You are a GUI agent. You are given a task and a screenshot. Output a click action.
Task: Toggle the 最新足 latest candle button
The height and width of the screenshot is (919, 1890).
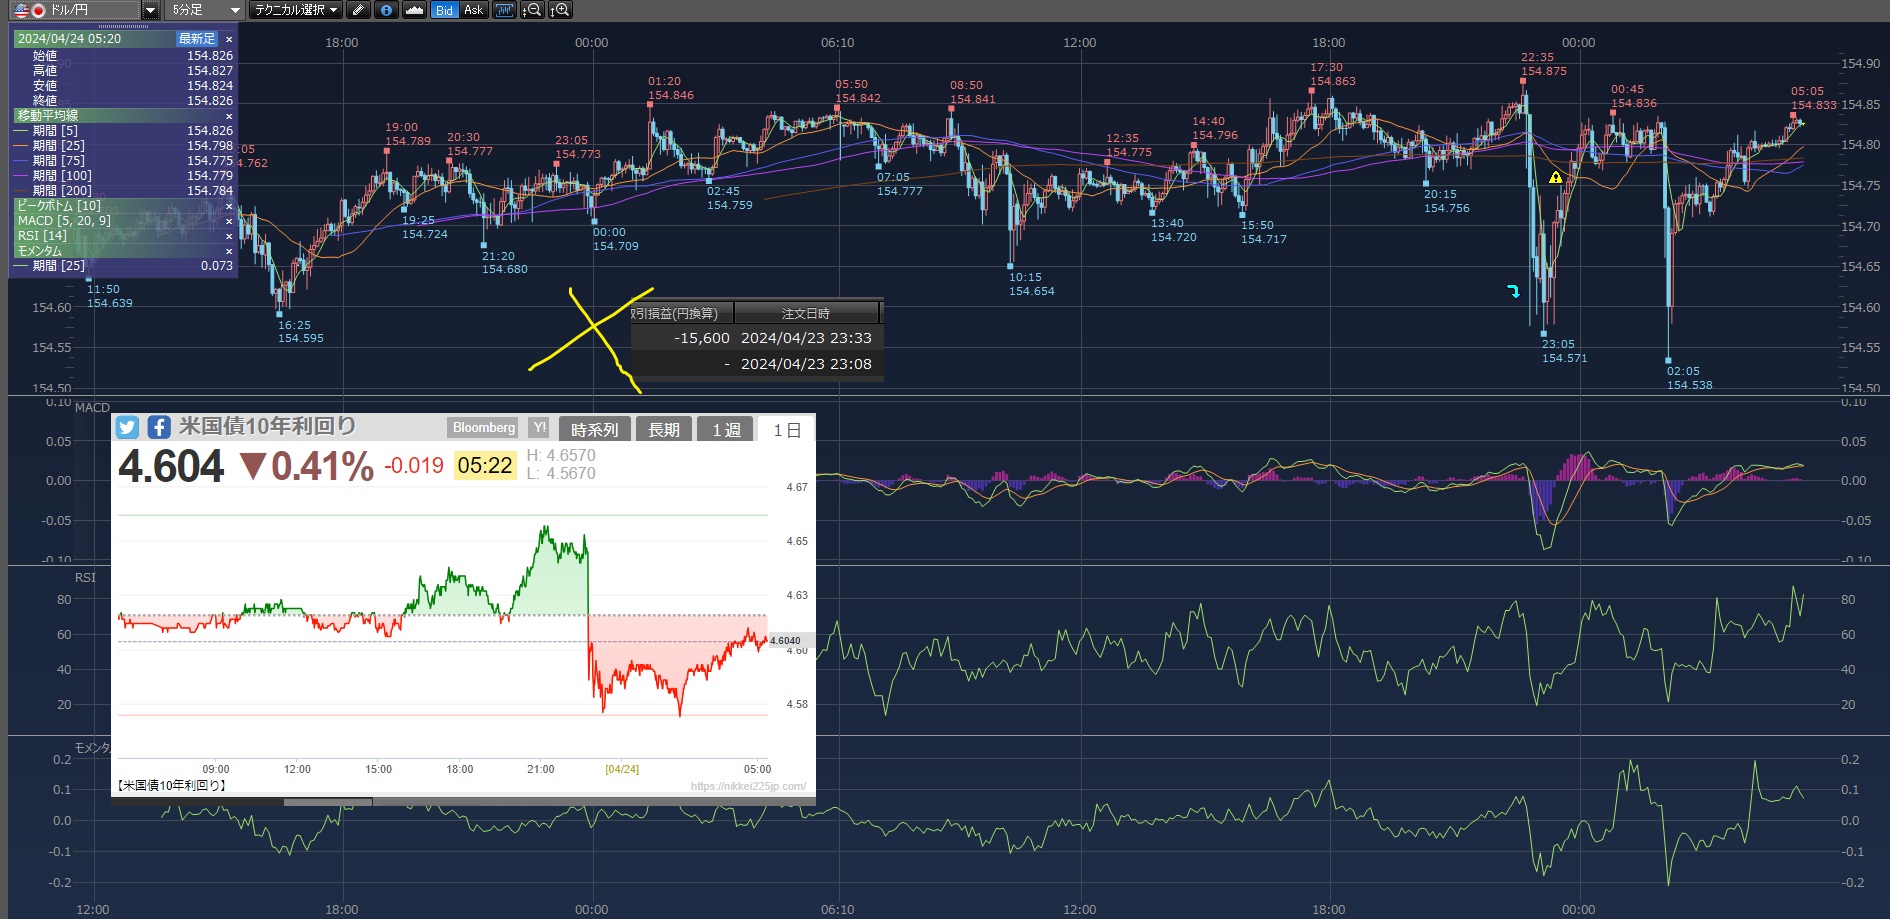197,39
